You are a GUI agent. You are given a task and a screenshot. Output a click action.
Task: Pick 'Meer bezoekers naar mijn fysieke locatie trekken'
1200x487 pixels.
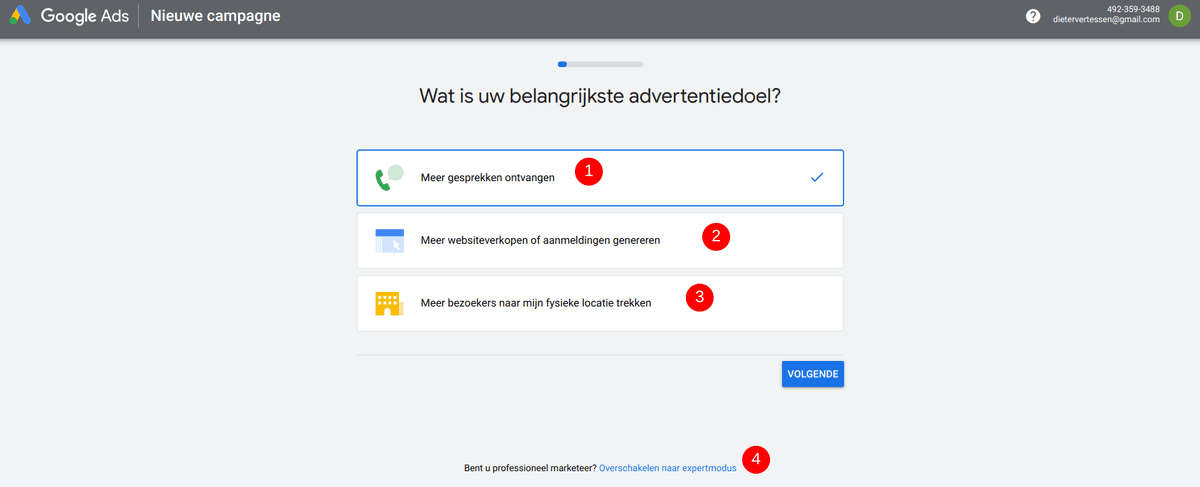(x=600, y=303)
